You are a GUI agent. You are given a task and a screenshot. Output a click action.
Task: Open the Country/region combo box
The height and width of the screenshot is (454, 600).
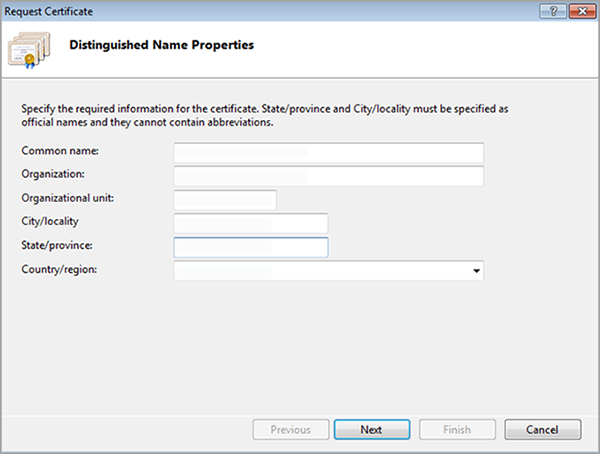point(320,270)
